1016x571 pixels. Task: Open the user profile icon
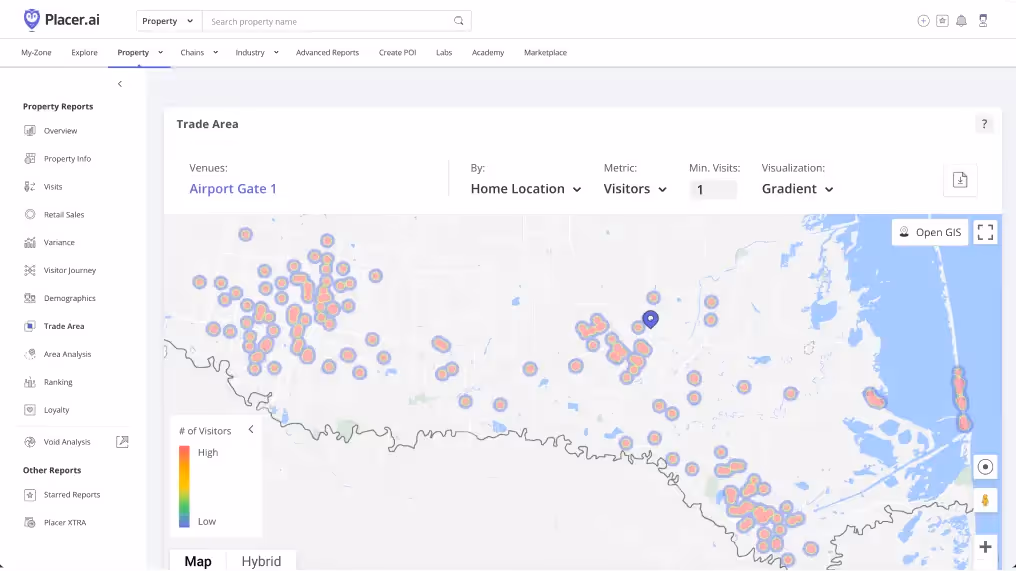(x=983, y=21)
